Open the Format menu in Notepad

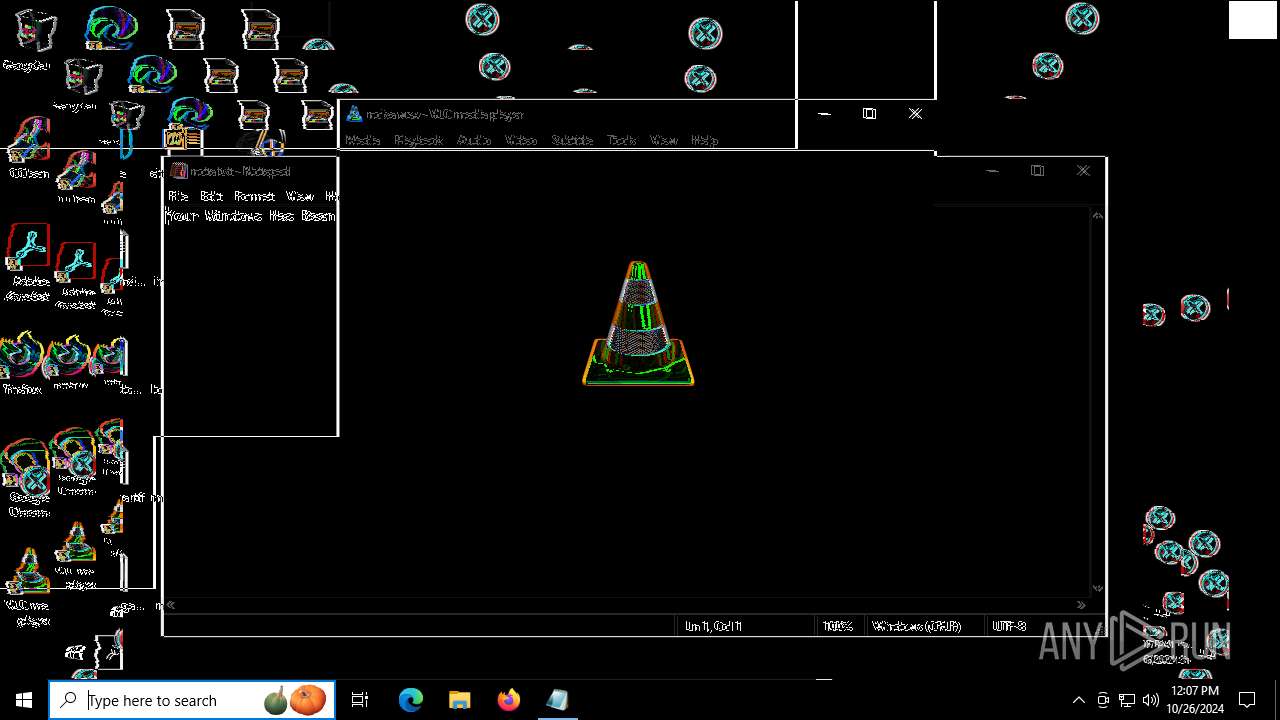(x=254, y=196)
